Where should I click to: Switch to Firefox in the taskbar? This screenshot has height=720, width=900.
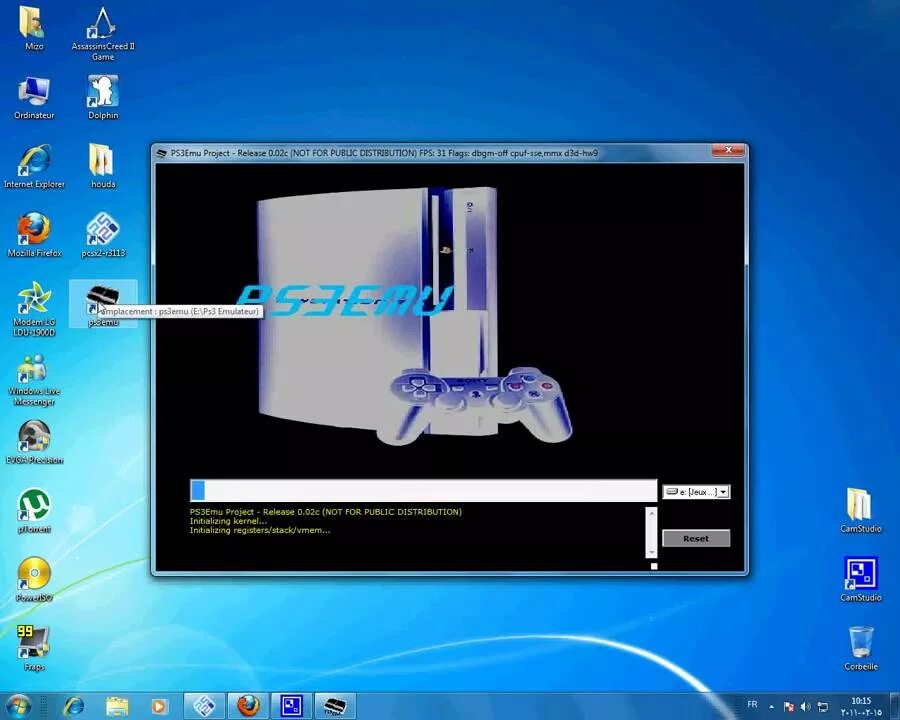click(248, 706)
